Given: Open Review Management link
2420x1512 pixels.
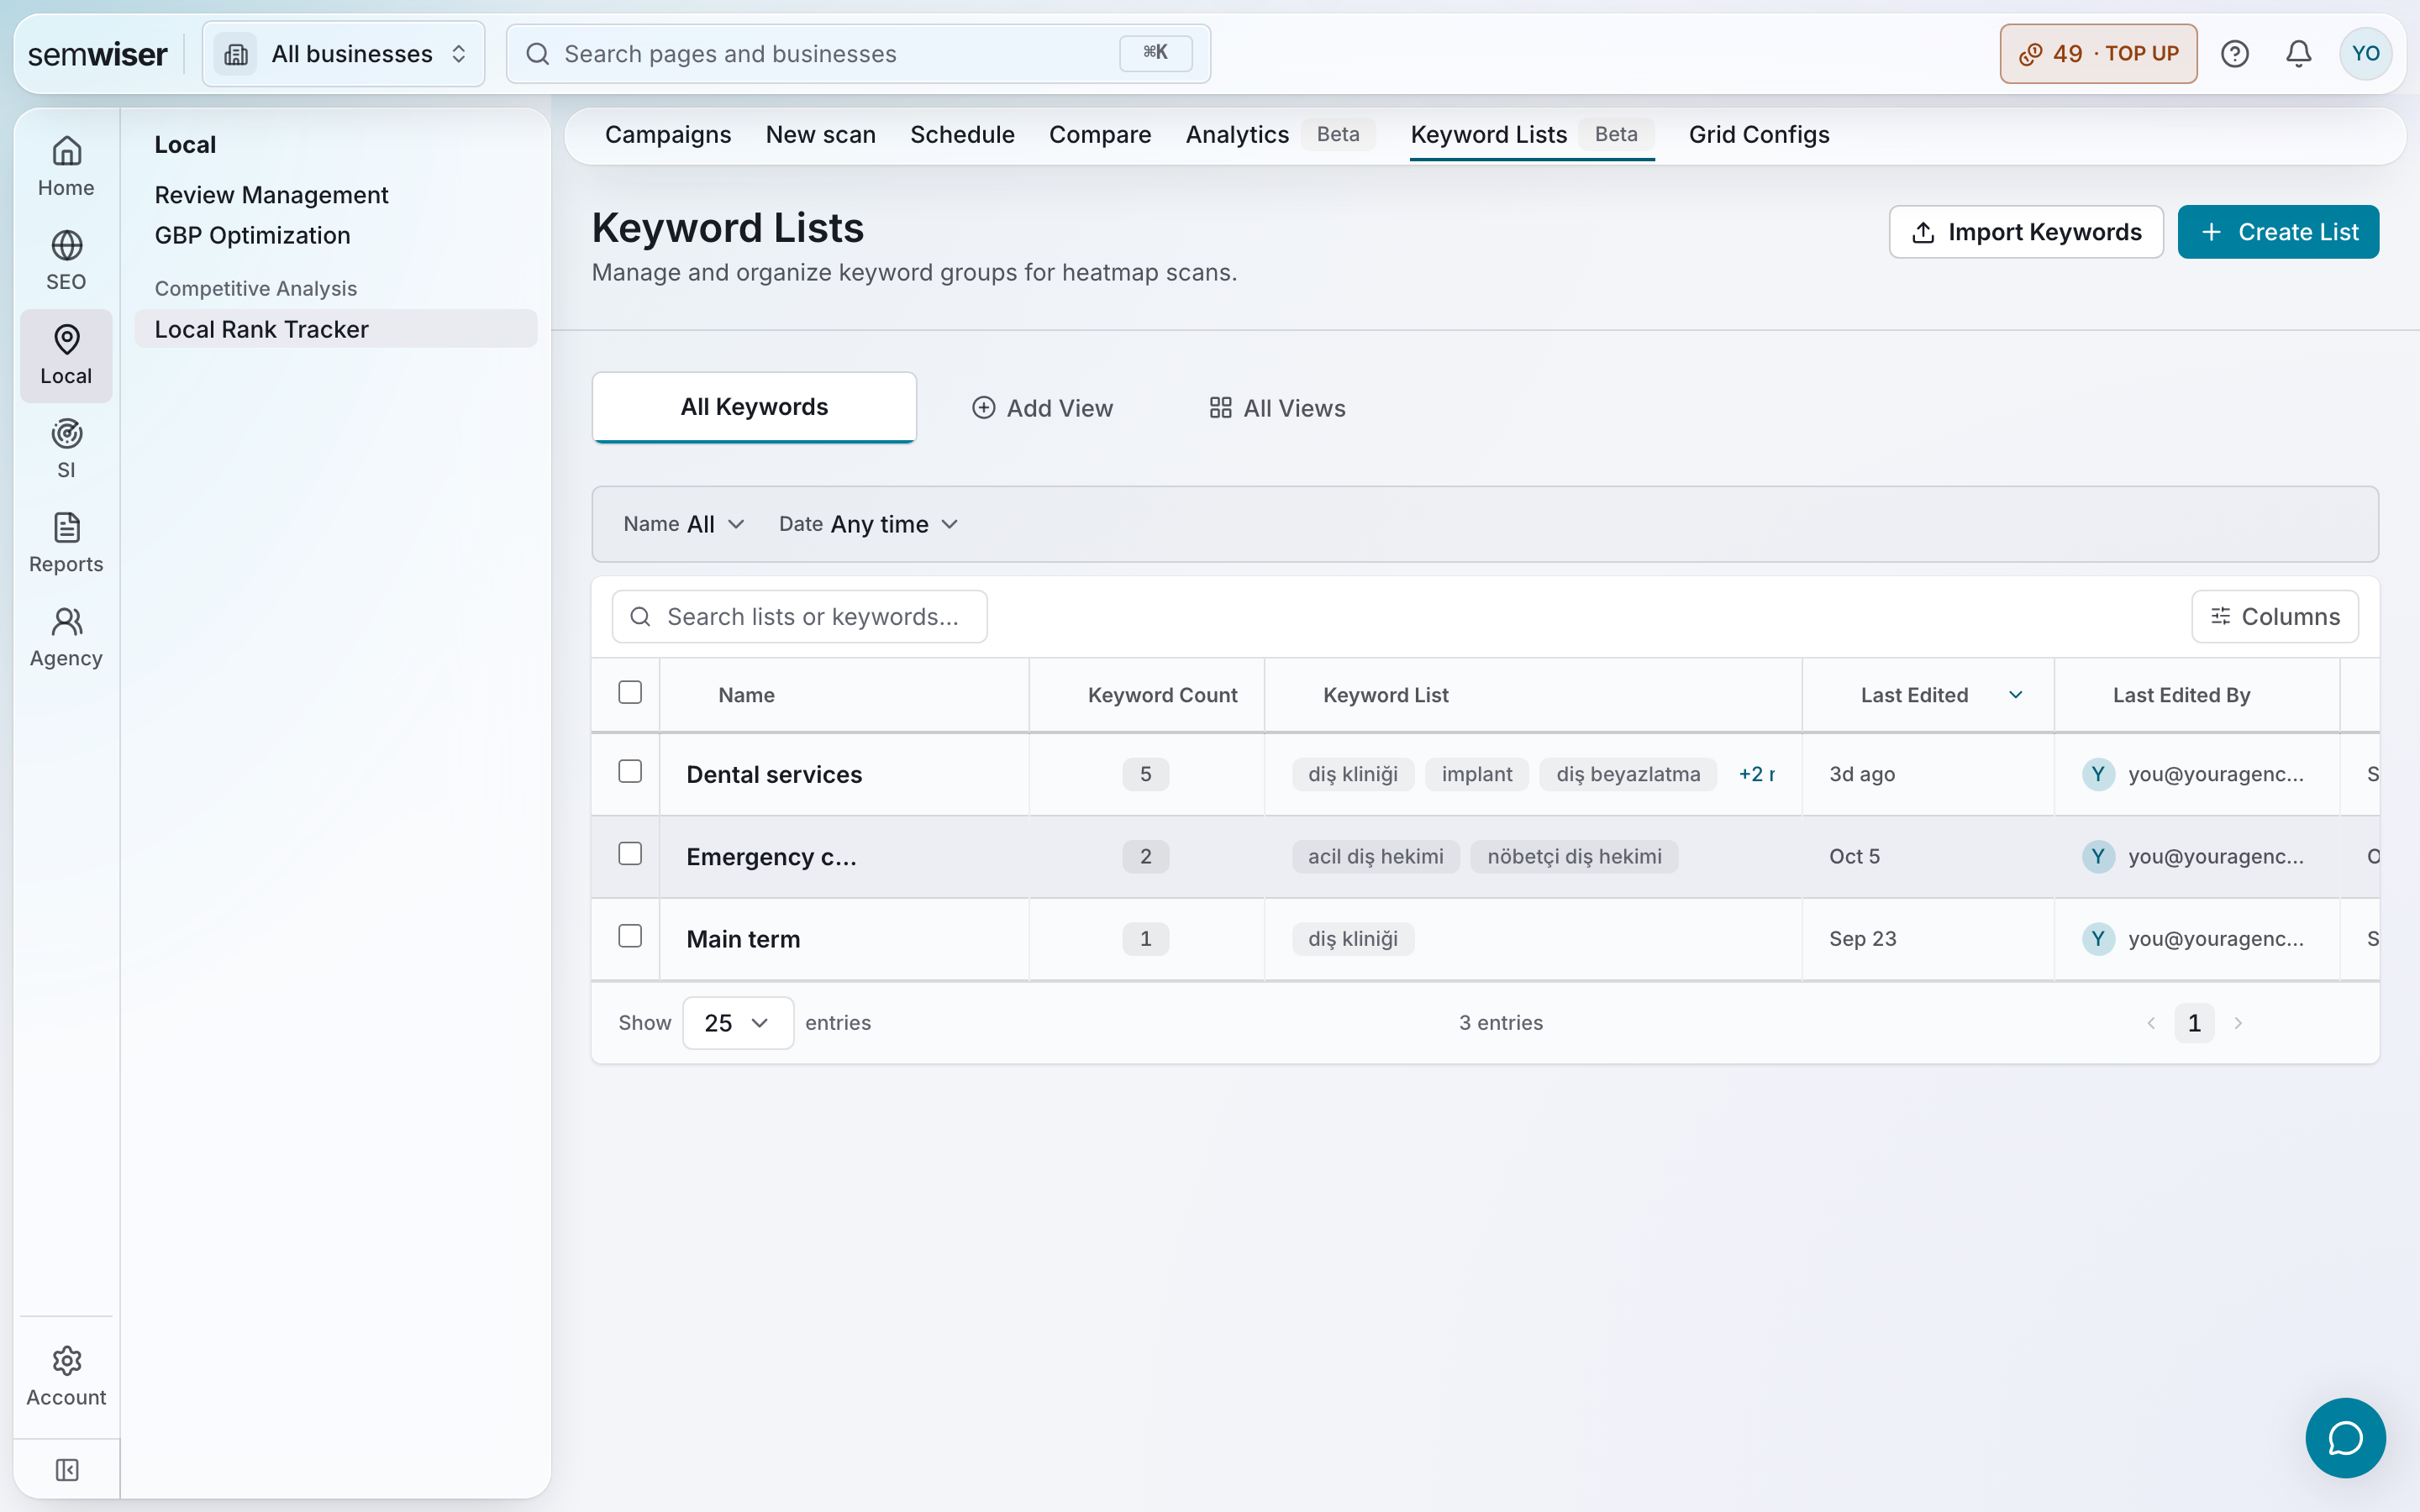Looking at the screenshot, I should pyautogui.click(x=271, y=195).
